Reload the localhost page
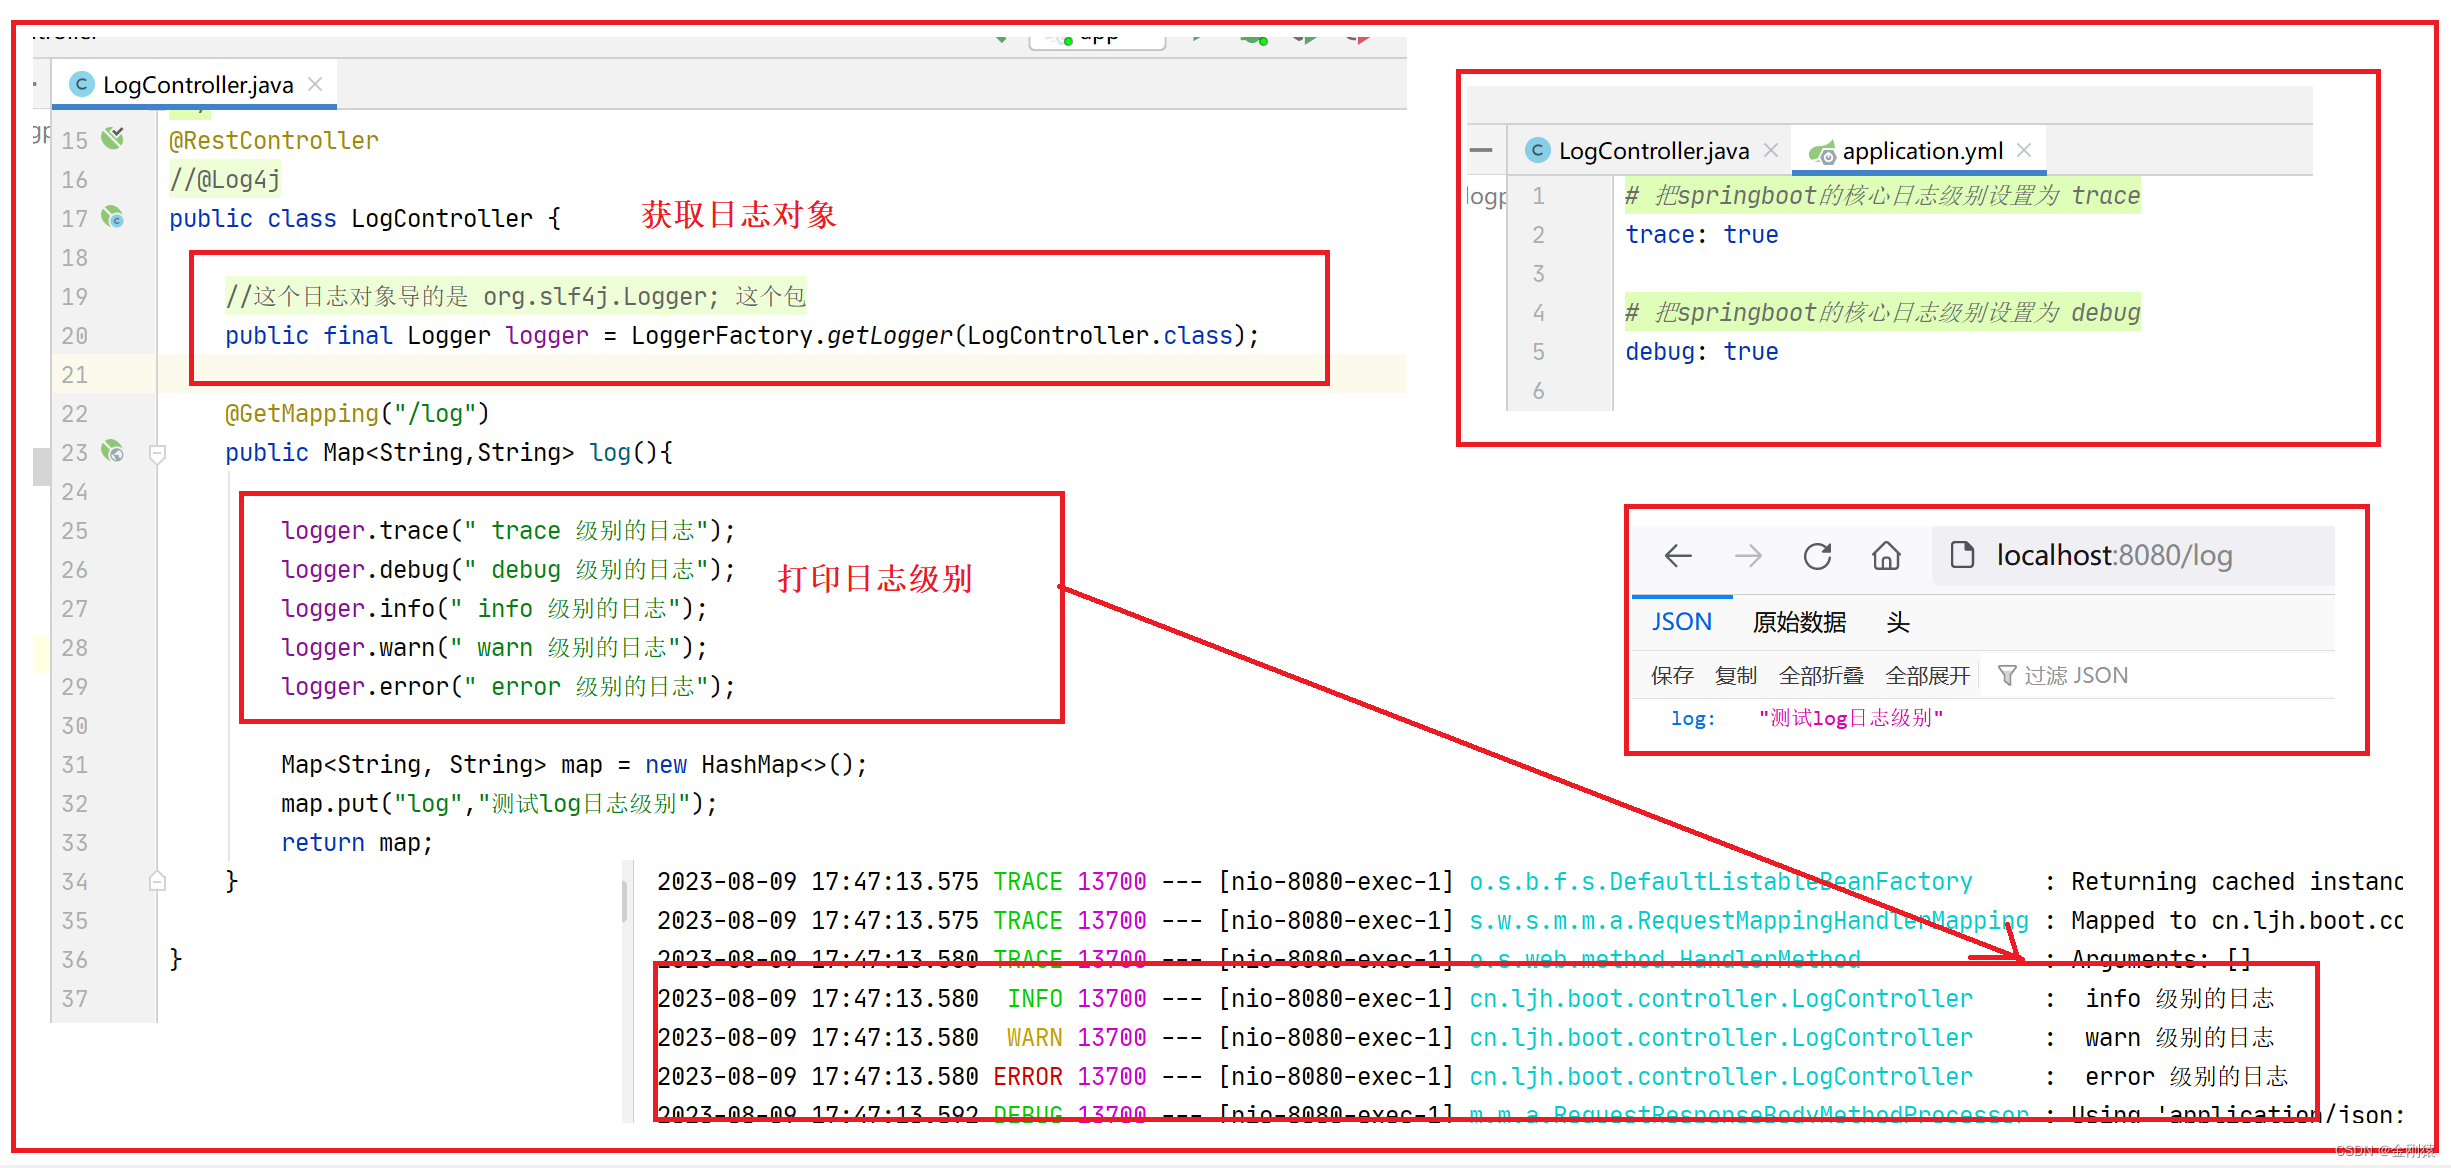 [1817, 556]
